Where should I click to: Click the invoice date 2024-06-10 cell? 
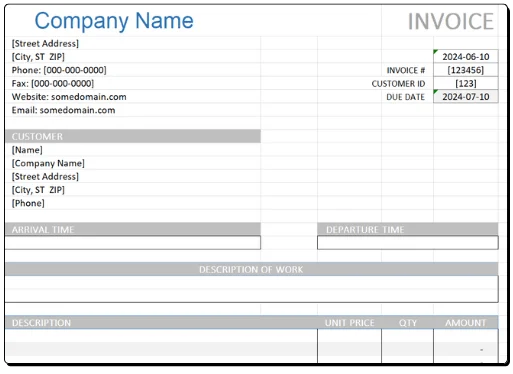466,57
